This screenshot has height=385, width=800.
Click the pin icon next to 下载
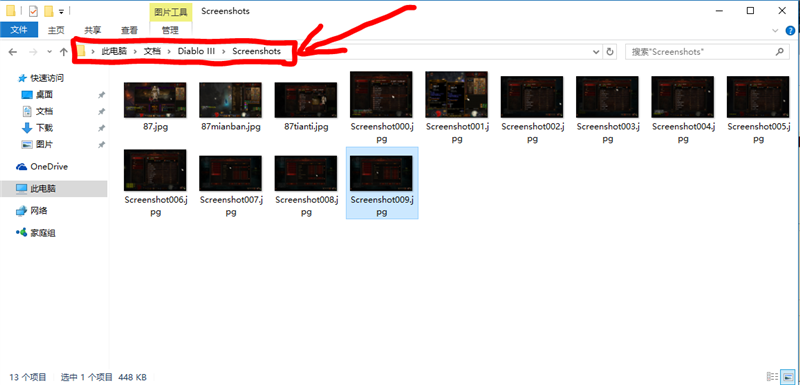coord(101,128)
